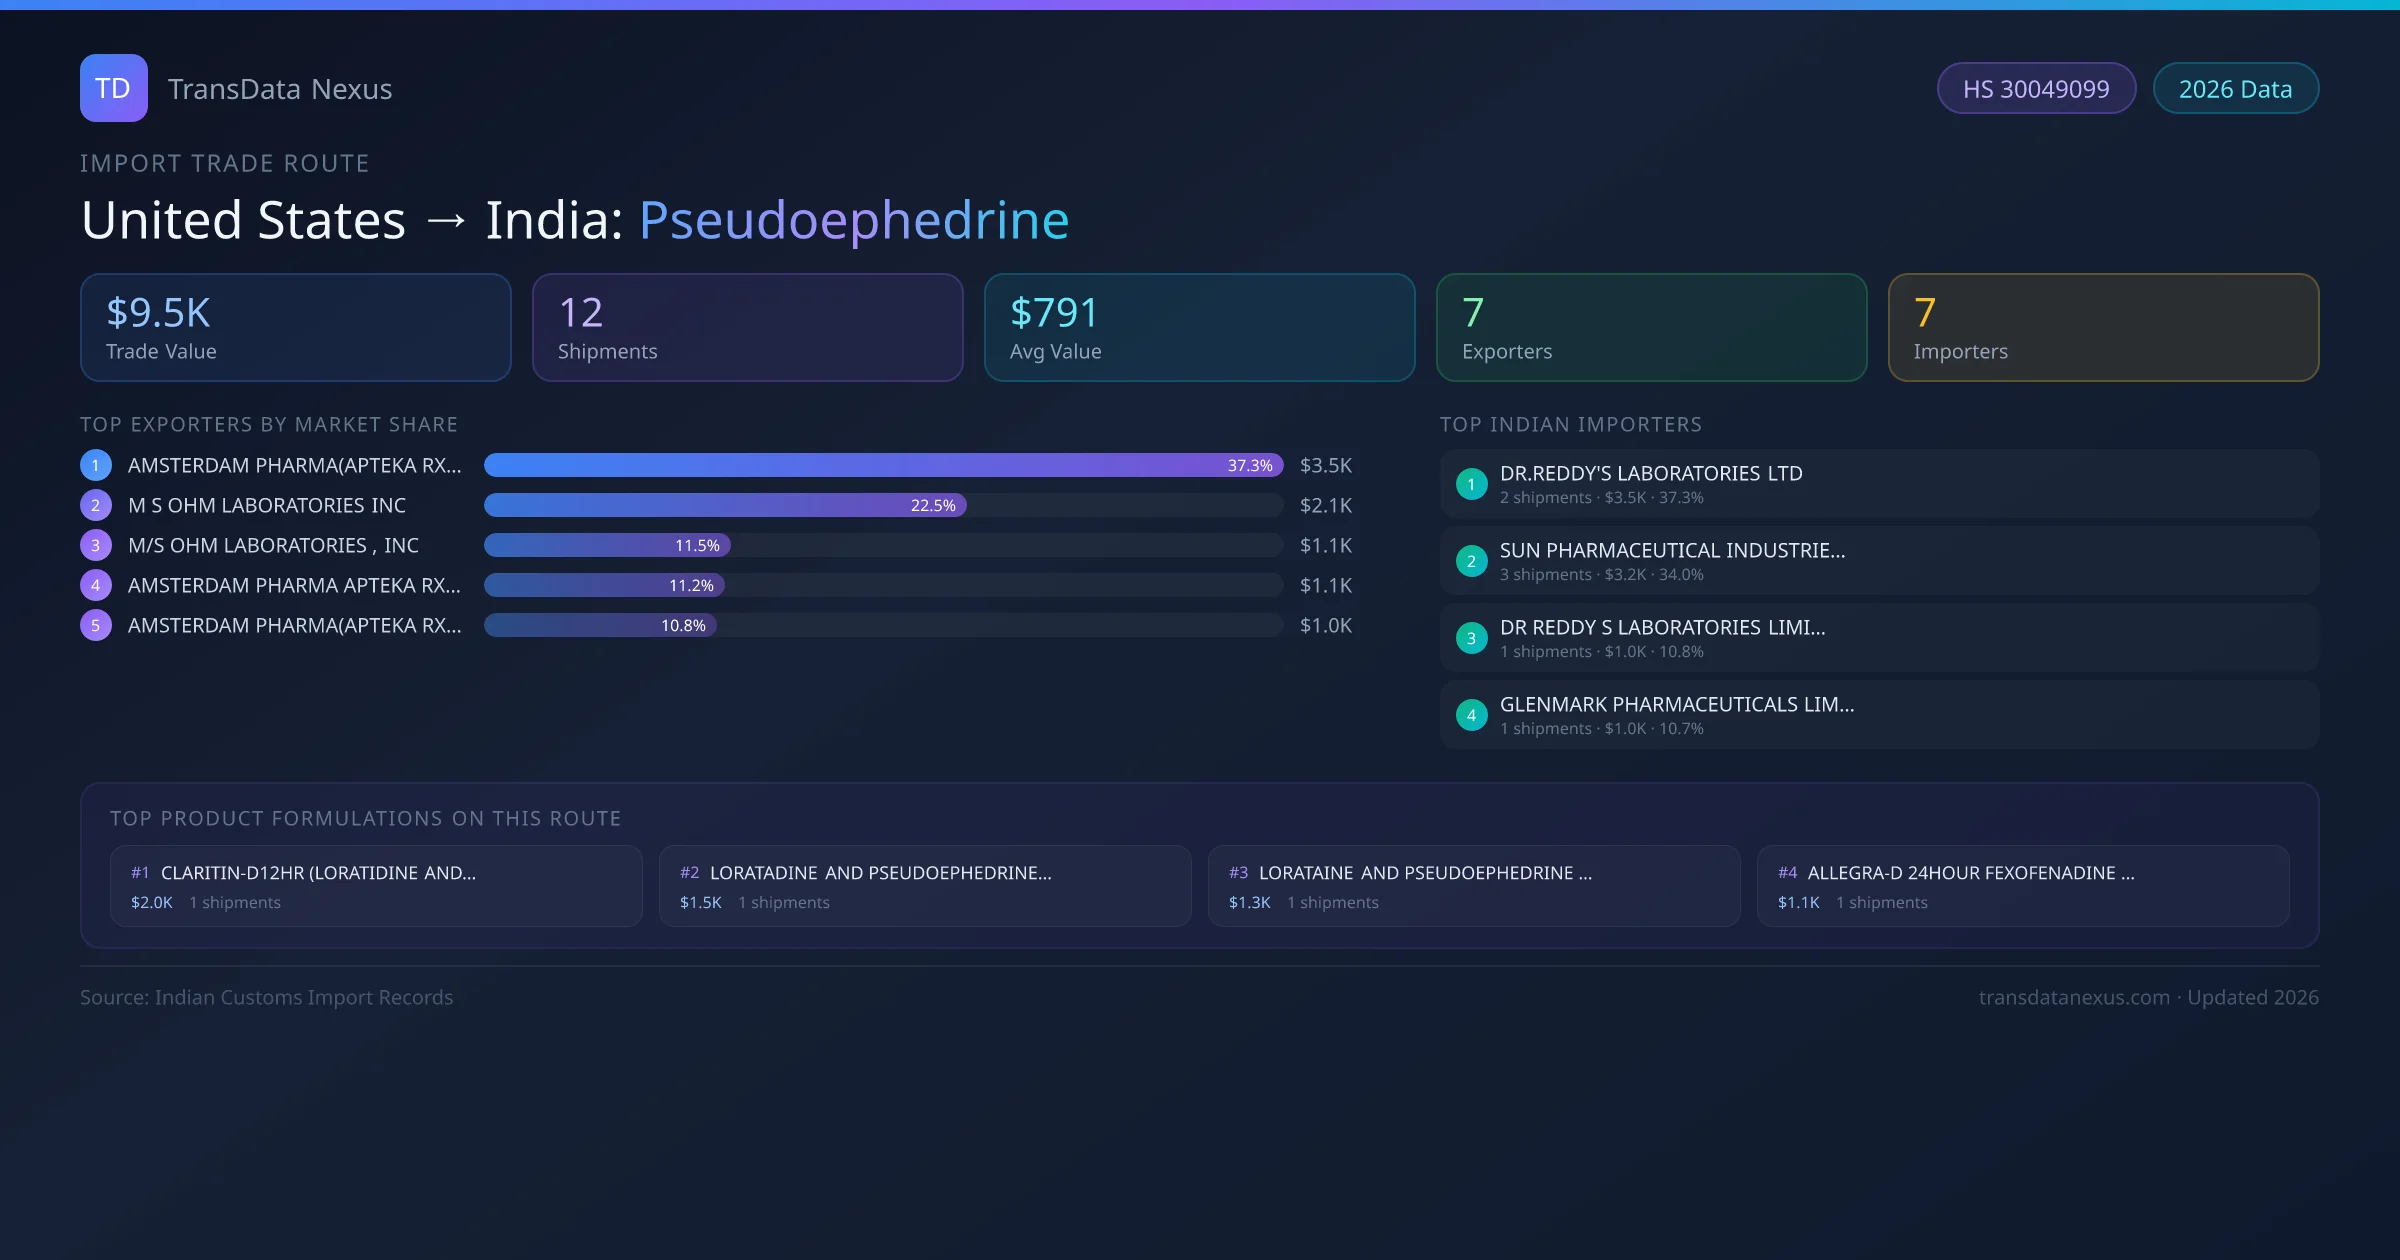
Task: Click rank 2 badge for M S Ohm Laboratories
Action: click(x=96, y=505)
